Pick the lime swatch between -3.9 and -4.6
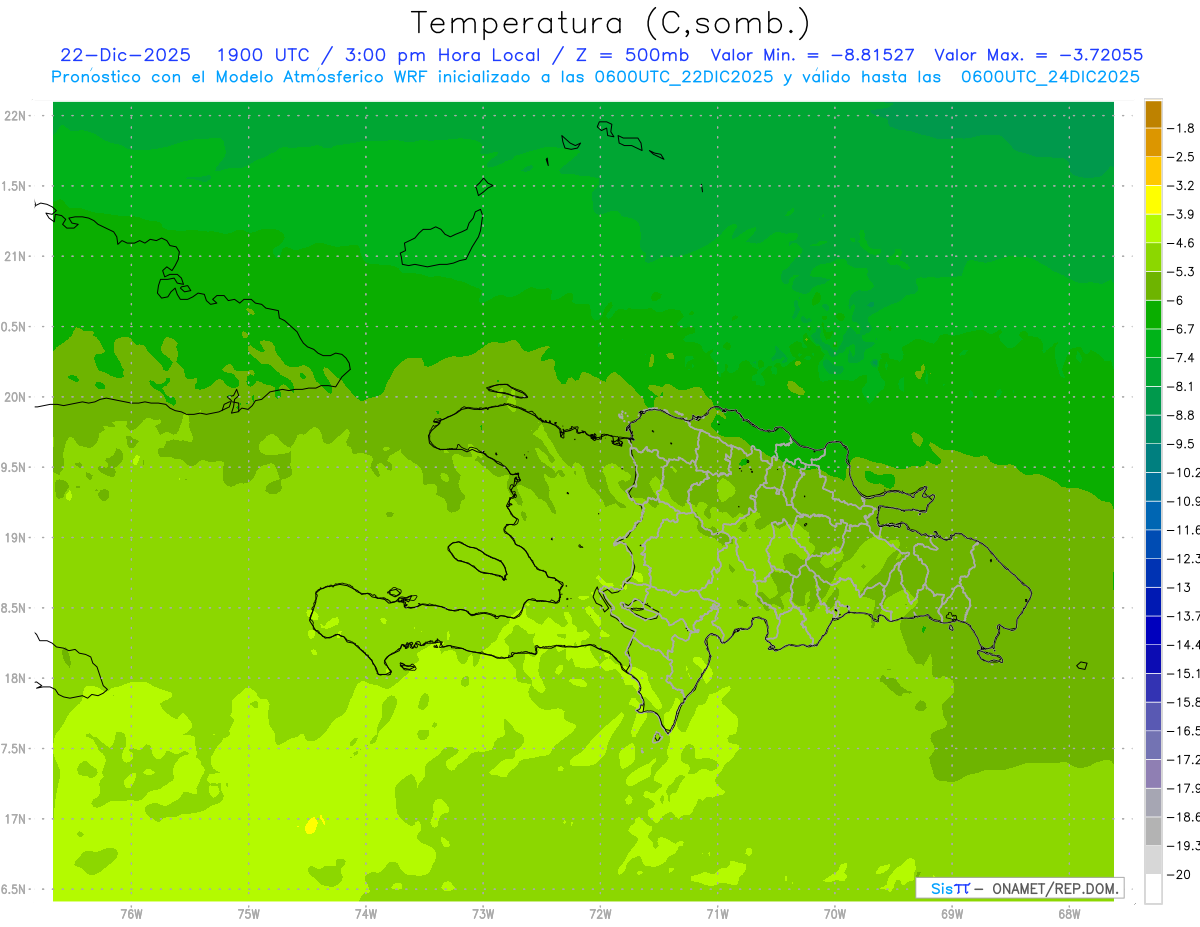The width and height of the screenshot is (1200, 927). 1153,229
